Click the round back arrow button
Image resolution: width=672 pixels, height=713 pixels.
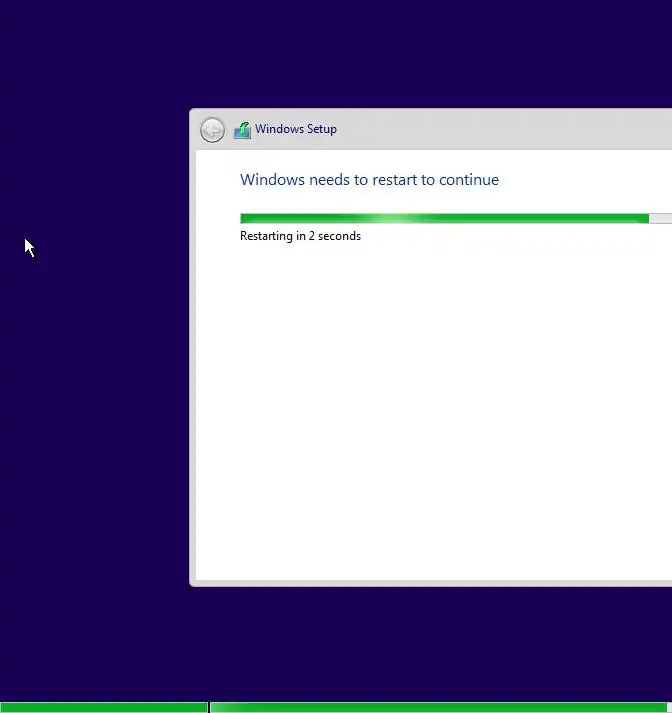pyautogui.click(x=212, y=130)
